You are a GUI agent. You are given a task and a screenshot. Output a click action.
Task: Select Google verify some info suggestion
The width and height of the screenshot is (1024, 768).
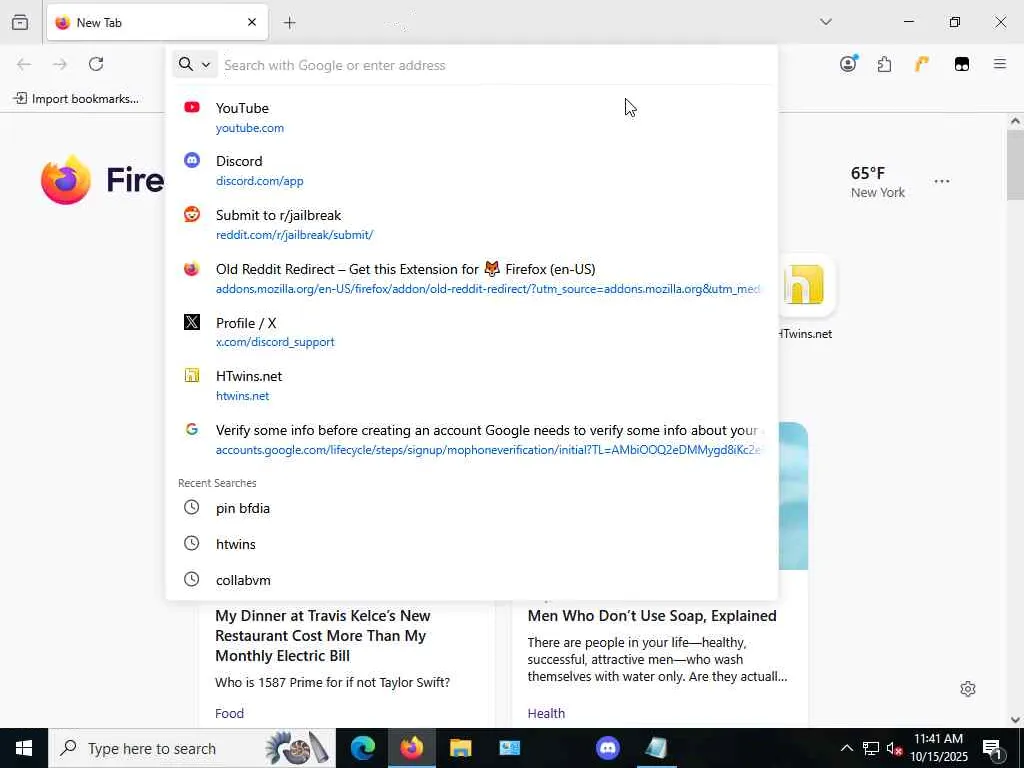472,440
